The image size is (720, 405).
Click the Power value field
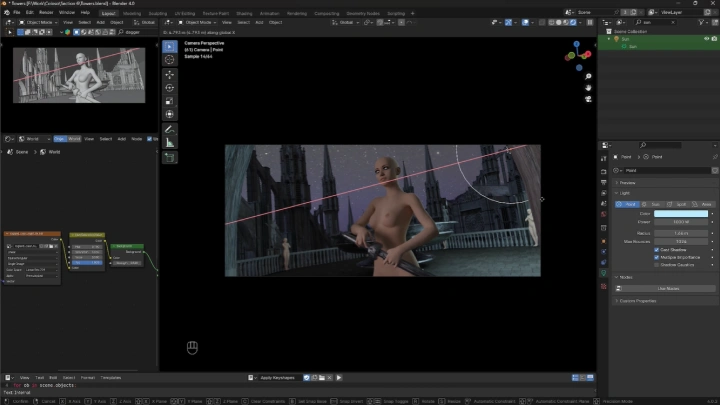(681, 222)
